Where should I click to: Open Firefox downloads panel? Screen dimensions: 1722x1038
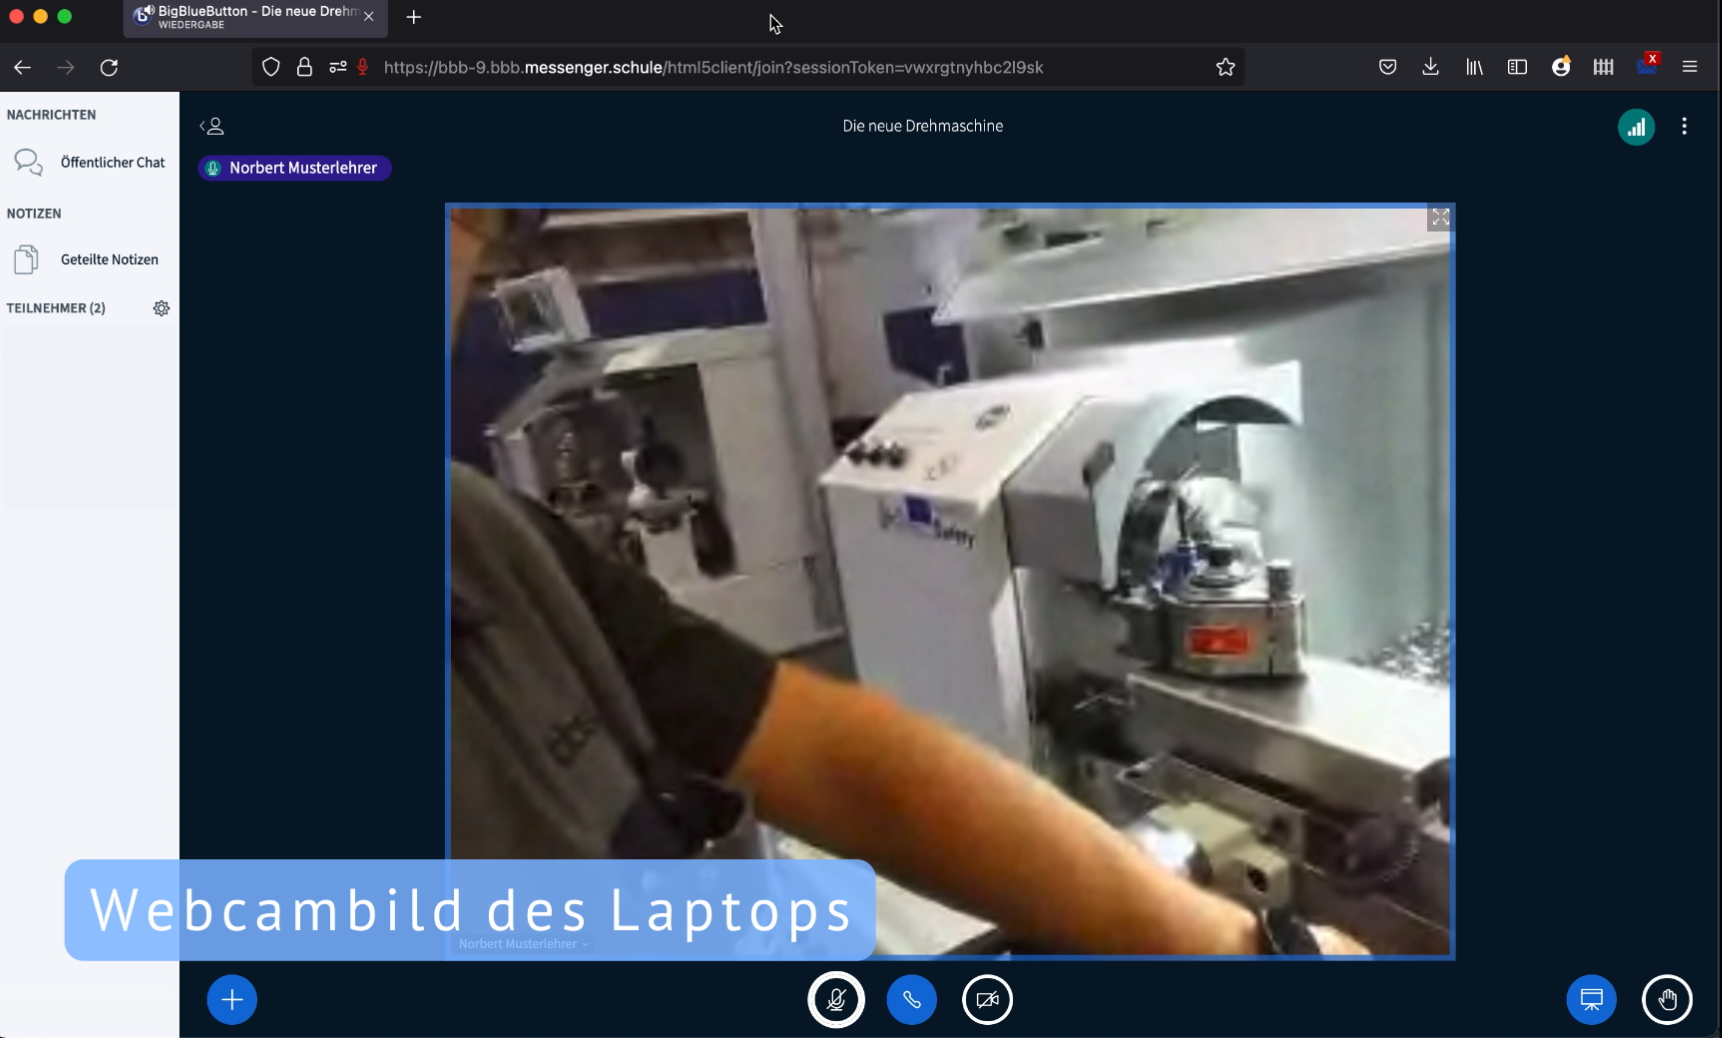(x=1430, y=67)
